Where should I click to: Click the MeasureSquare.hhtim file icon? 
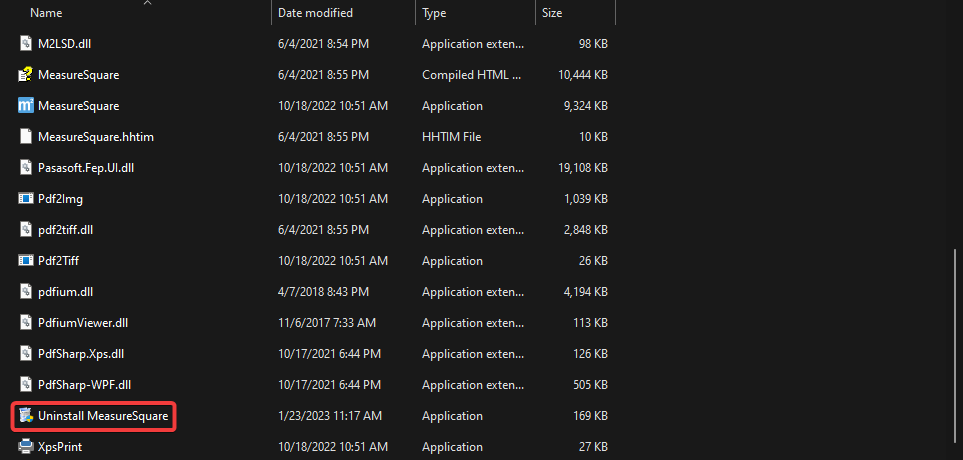tap(27, 137)
